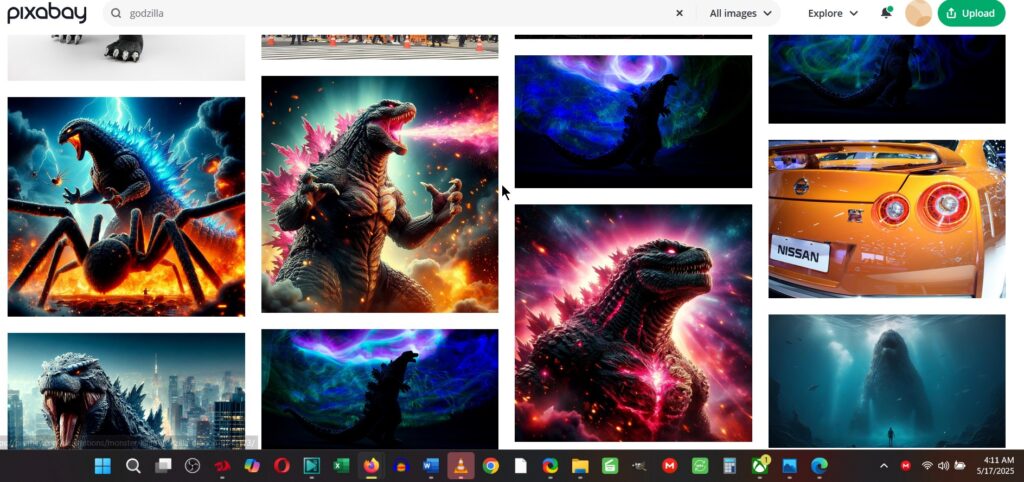Open Microsoft Edge at taskbar end

(x=820, y=466)
